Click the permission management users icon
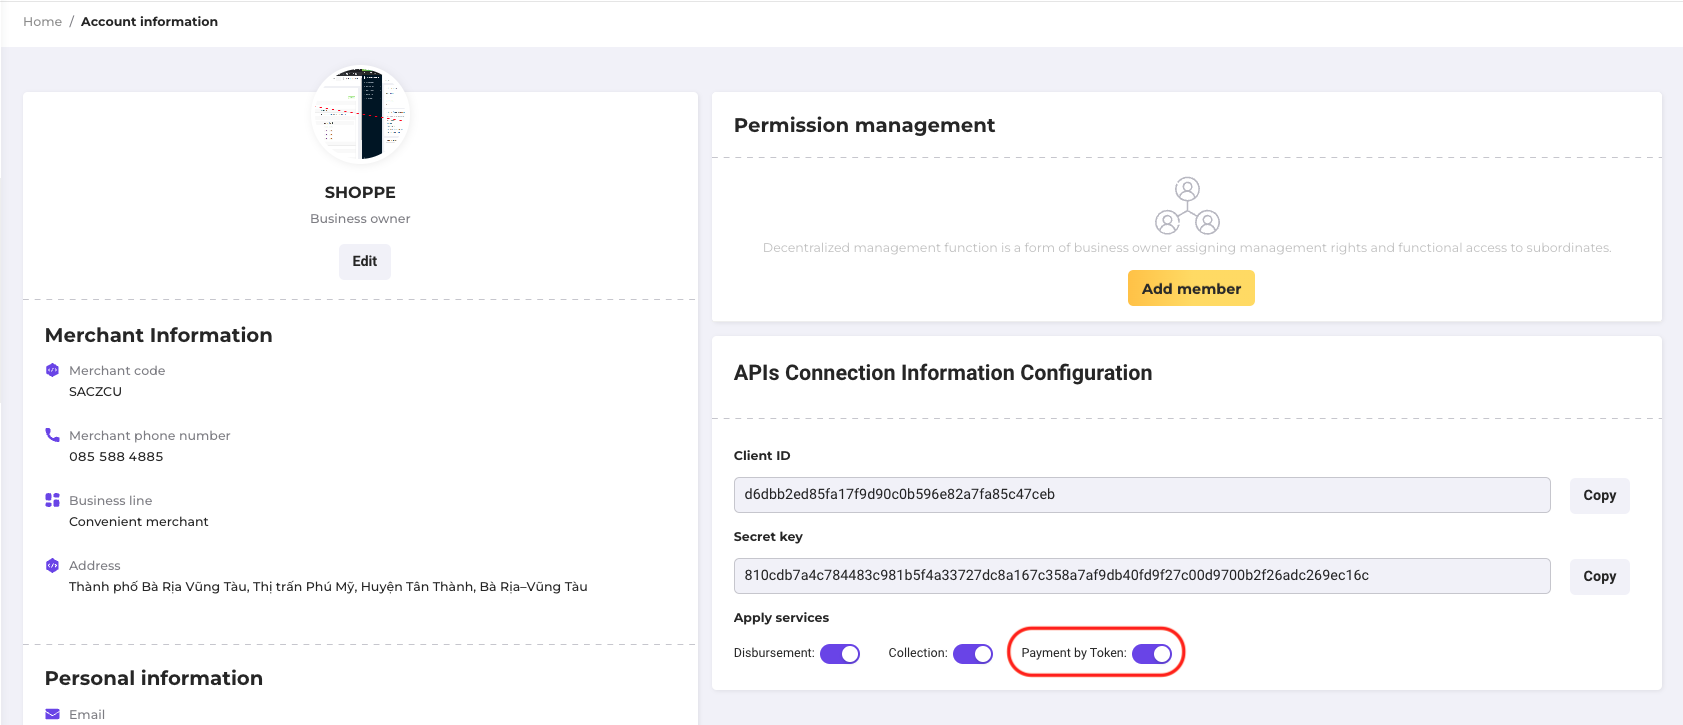This screenshot has width=1683, height=725. [x=1187, y=205]
